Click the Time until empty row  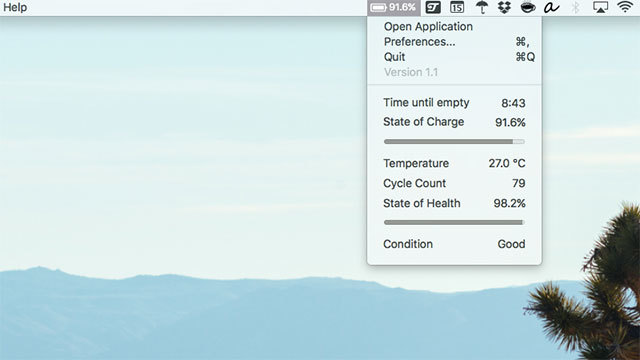454,103
